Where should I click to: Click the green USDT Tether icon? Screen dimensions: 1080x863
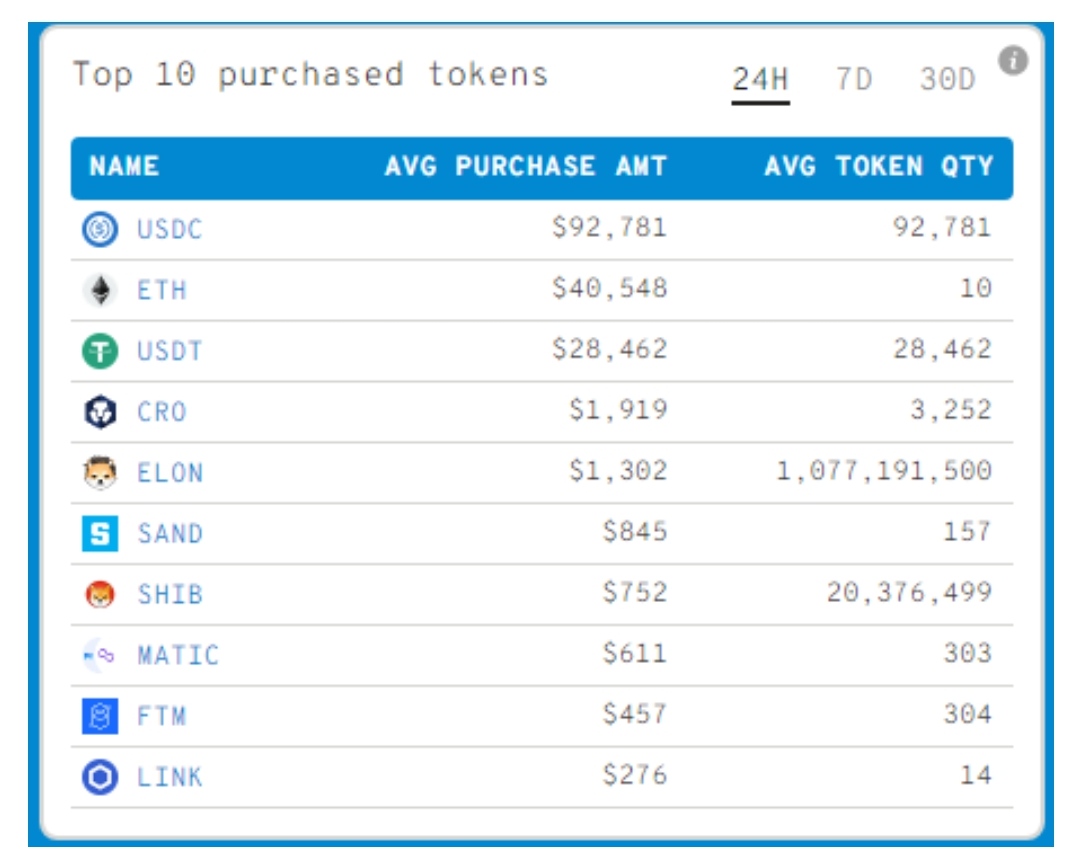coord(100,351)
